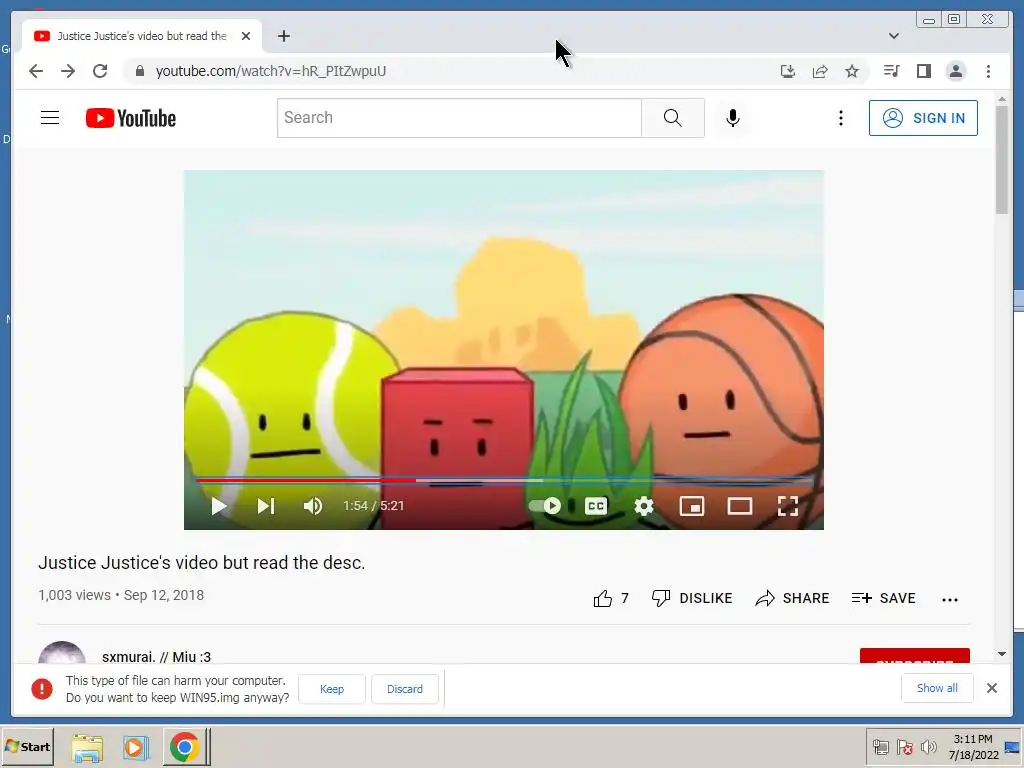Click the page scrollbar thumb
The image size is (1024, 768).
coord(1002,160)
